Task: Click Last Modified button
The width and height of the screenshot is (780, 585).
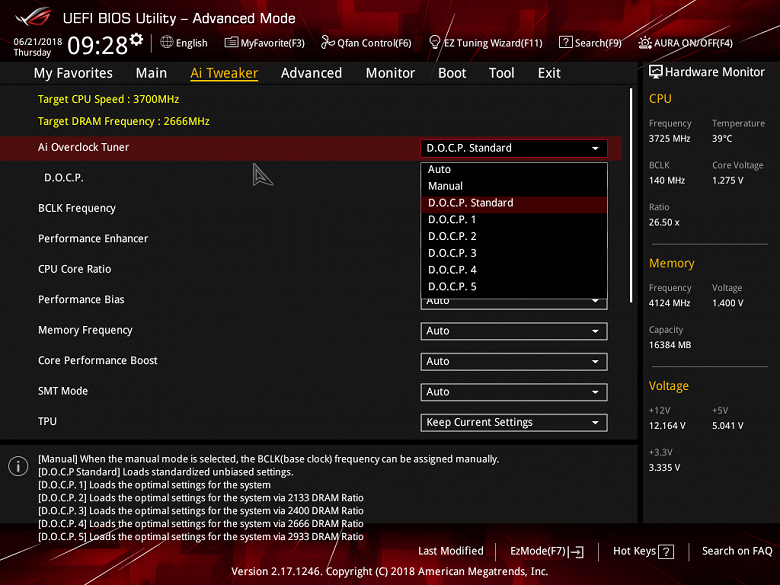Action: (451, 551)
